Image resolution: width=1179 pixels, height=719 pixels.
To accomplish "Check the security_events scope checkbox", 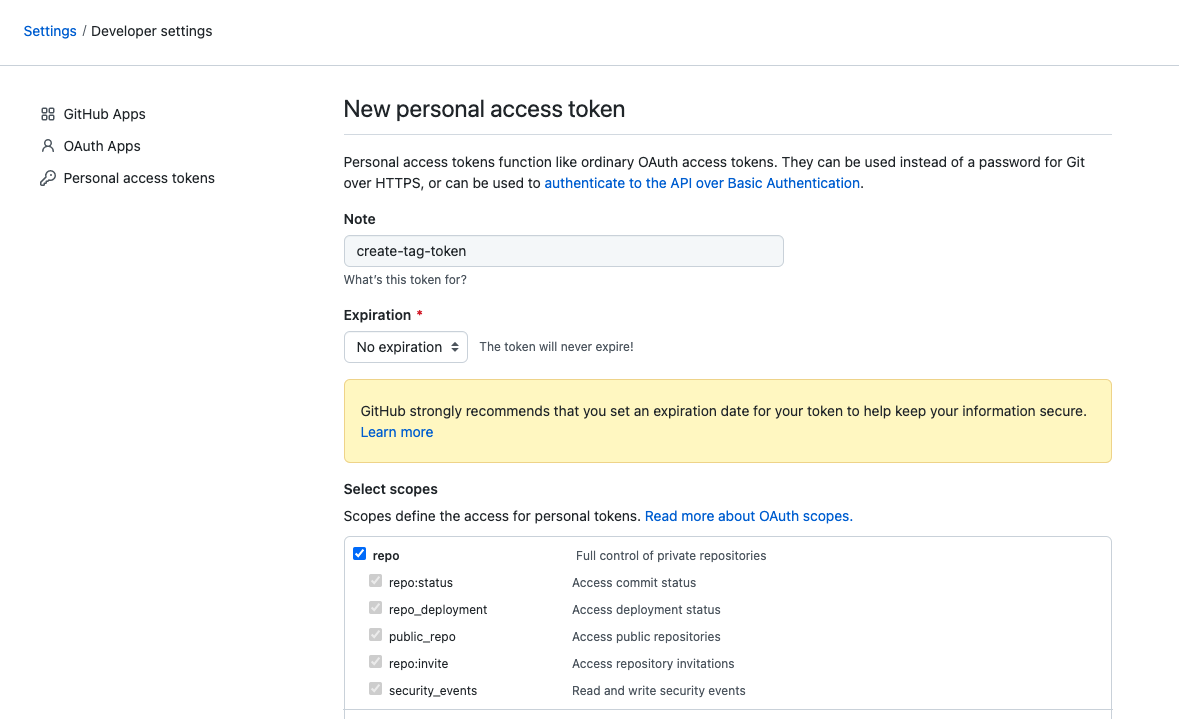I will click(x=375, y=688).
